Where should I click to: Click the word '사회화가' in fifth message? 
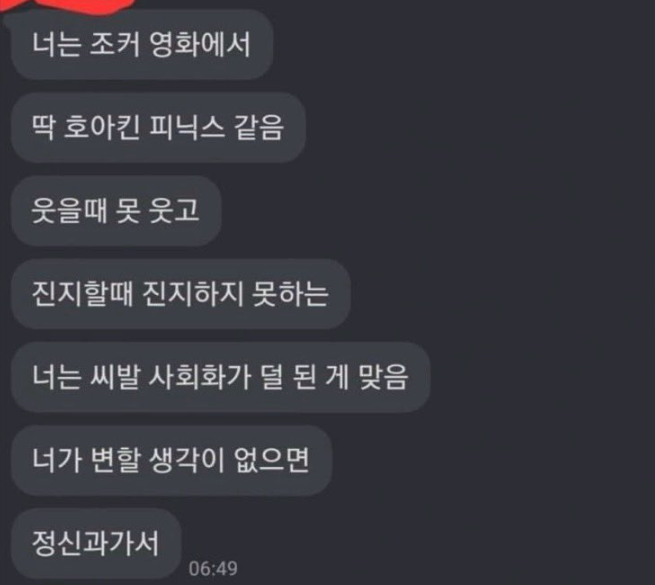point(200,377)
